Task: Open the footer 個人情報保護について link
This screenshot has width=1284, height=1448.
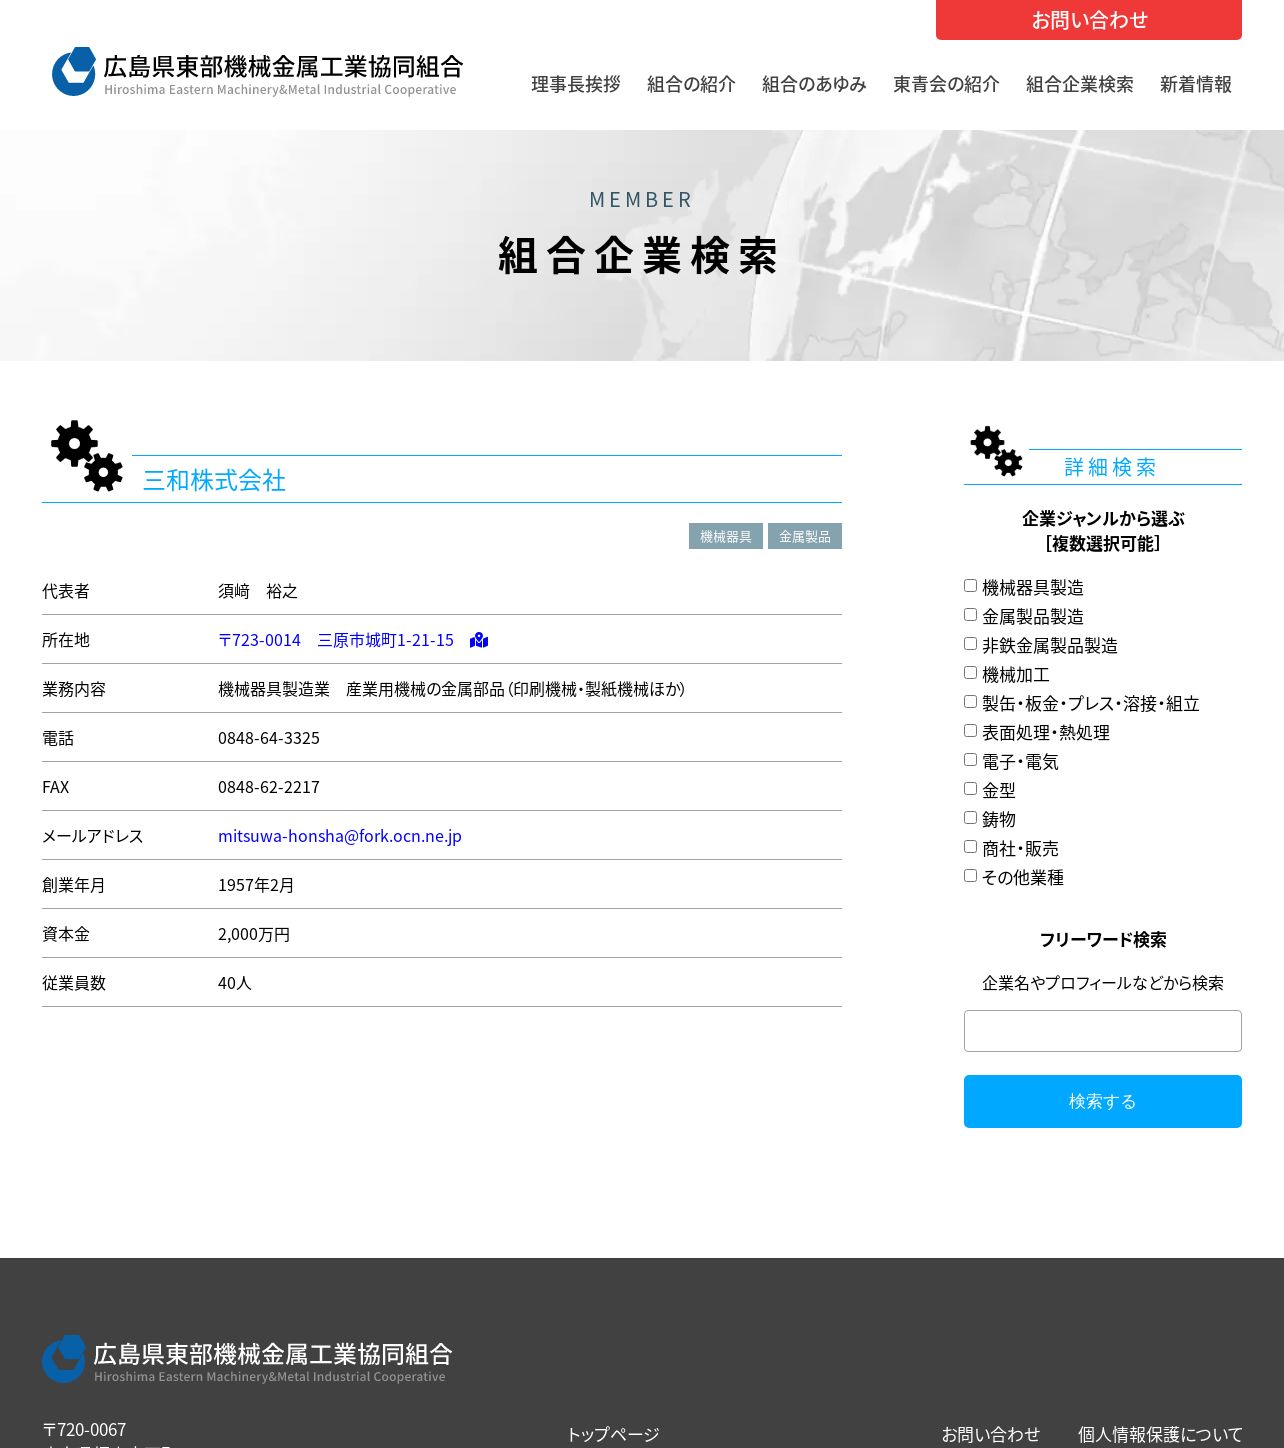Action: (x=1160, y=1434)
